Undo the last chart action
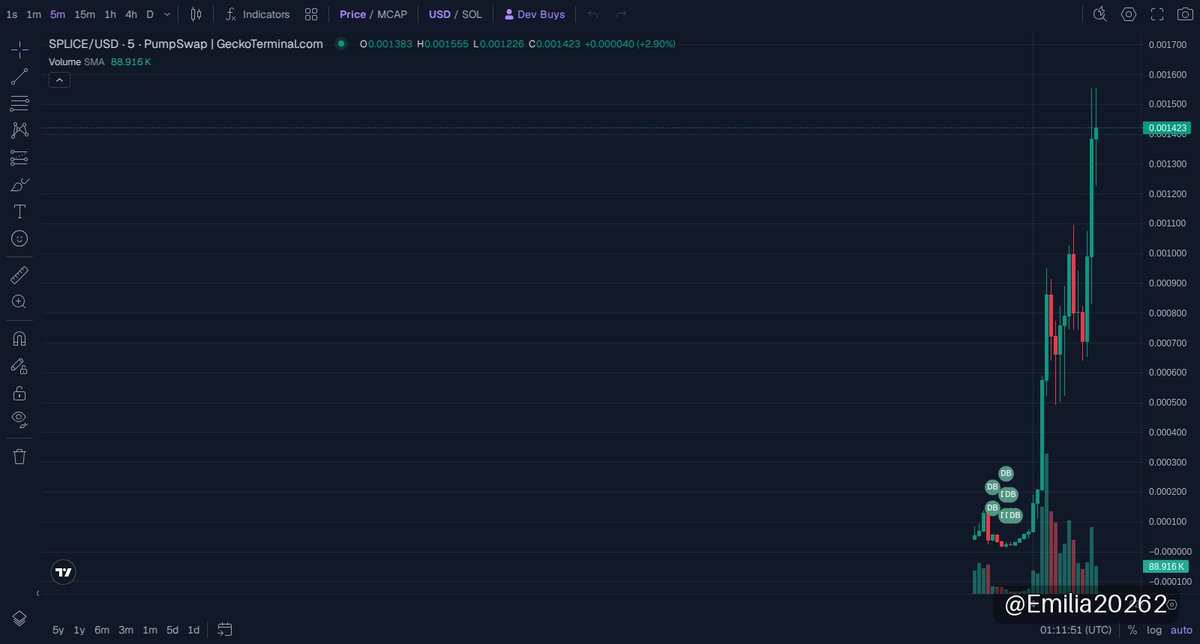Screen dimensions: 1200x644 click(593, 14)
